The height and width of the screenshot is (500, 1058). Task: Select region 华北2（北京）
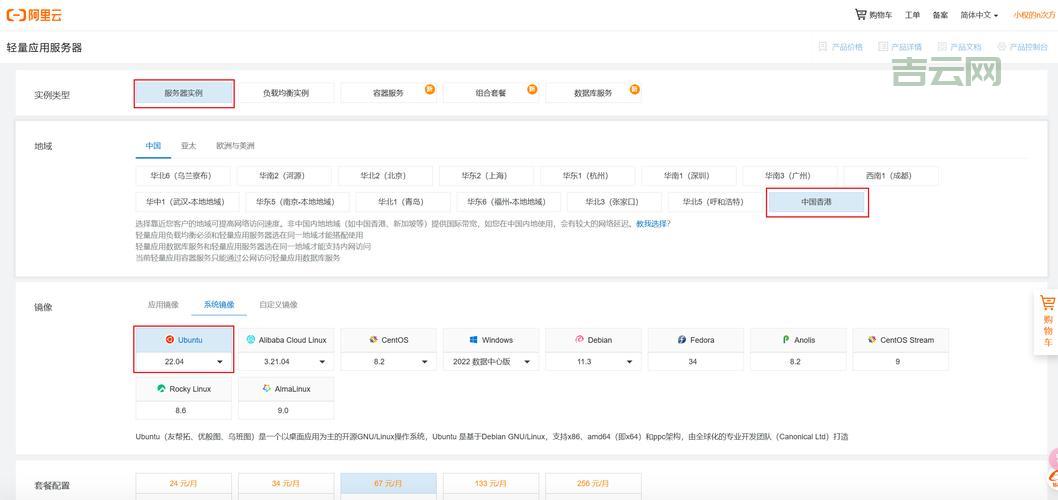coord(383,175)
